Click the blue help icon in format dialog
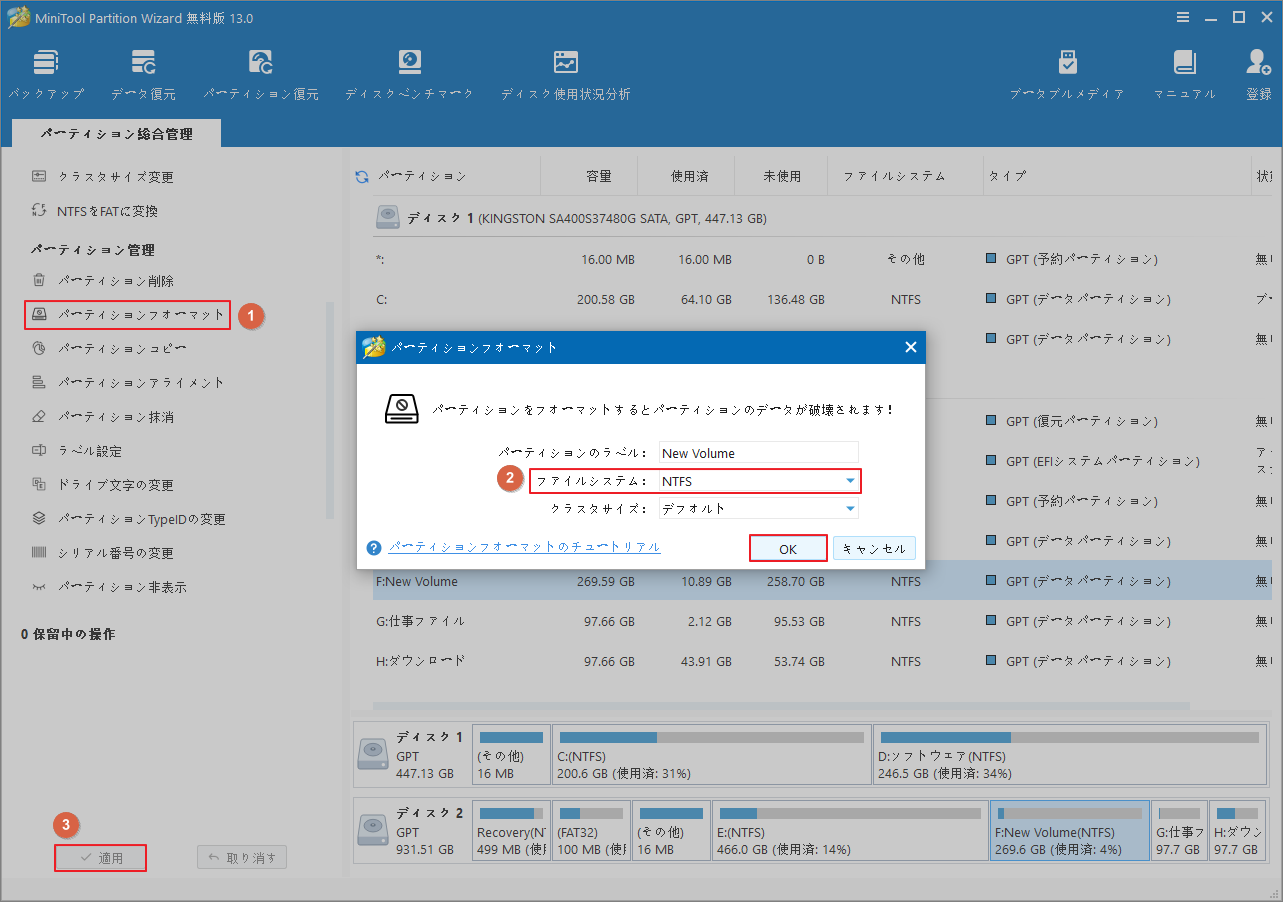The image size is (1283, 902). 374,548
